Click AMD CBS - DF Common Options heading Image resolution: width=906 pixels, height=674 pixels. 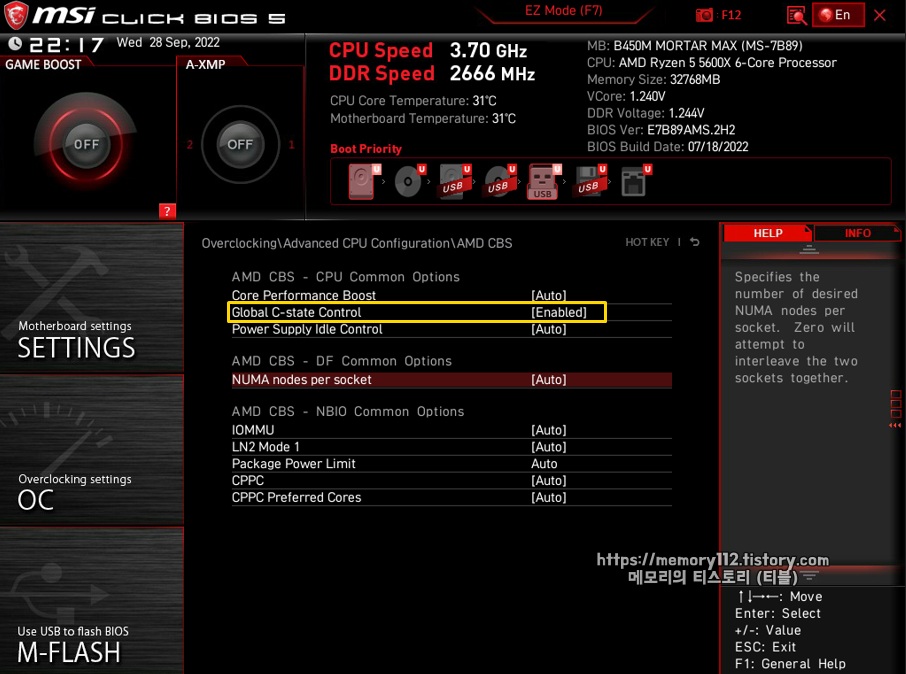[x=341, y=361]
